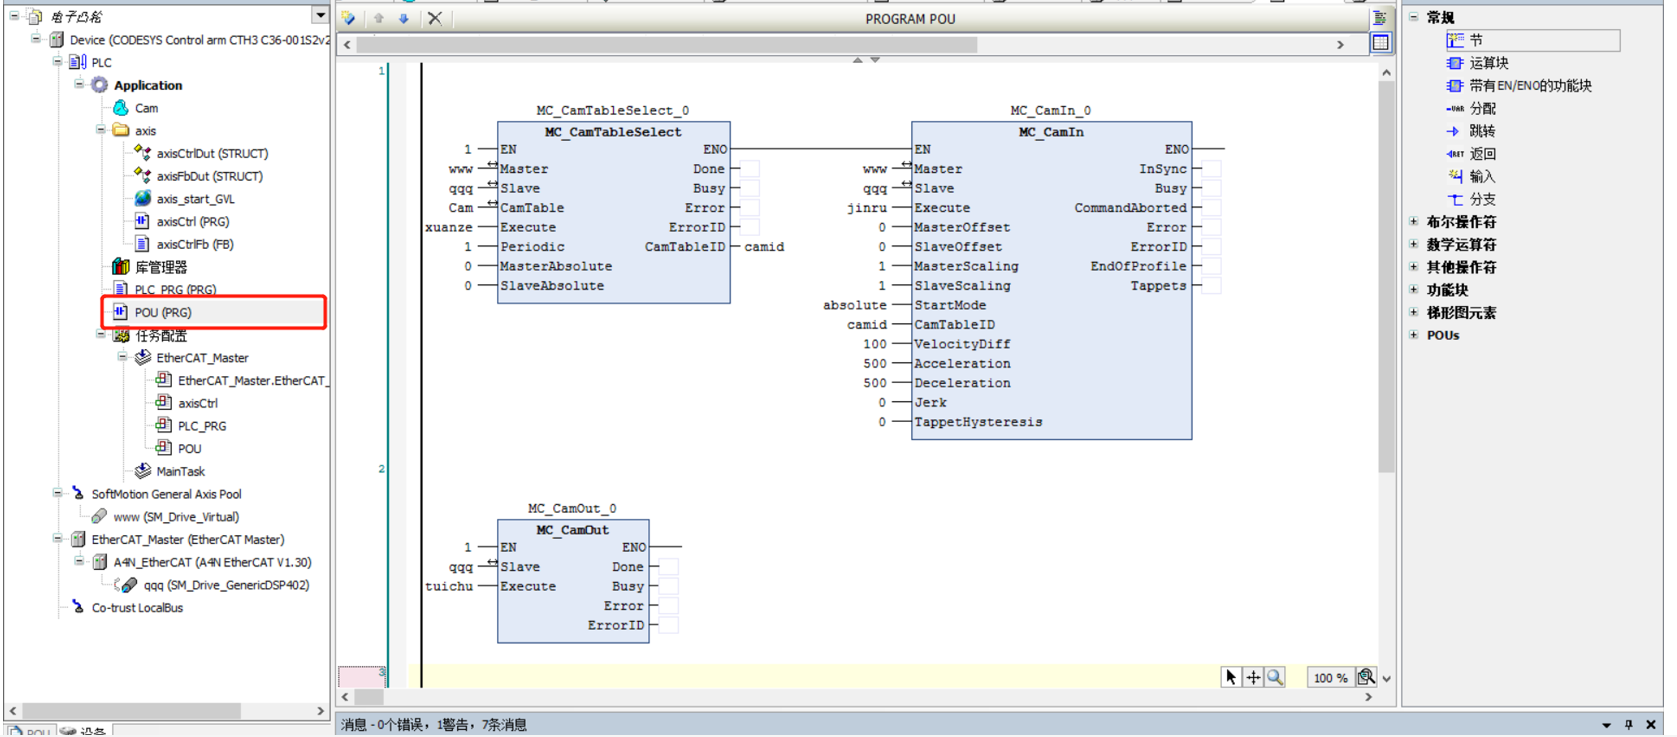Switch to the POU tab at bottom left

[x=30, y=731]
